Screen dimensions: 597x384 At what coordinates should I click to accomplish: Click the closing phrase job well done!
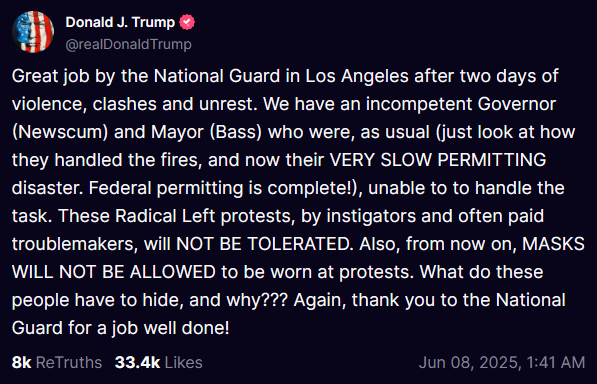pos(171,328)
